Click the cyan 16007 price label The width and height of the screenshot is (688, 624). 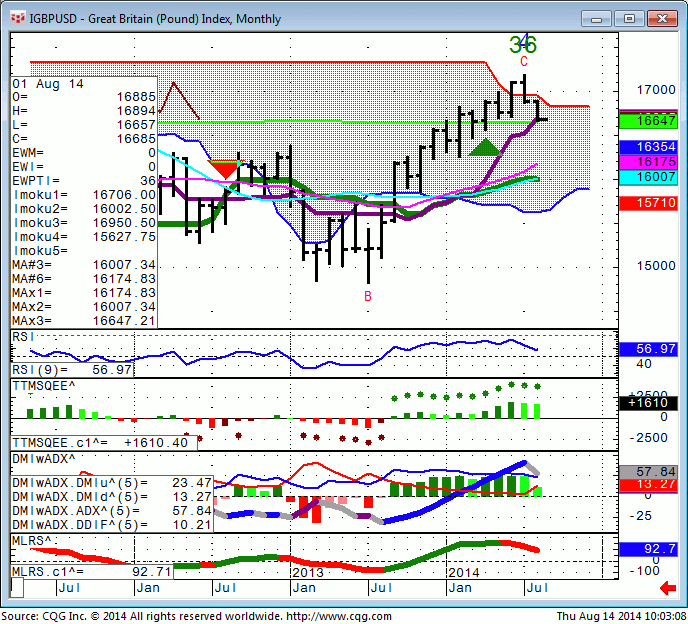pyautogui.click(x=648, y=177)
